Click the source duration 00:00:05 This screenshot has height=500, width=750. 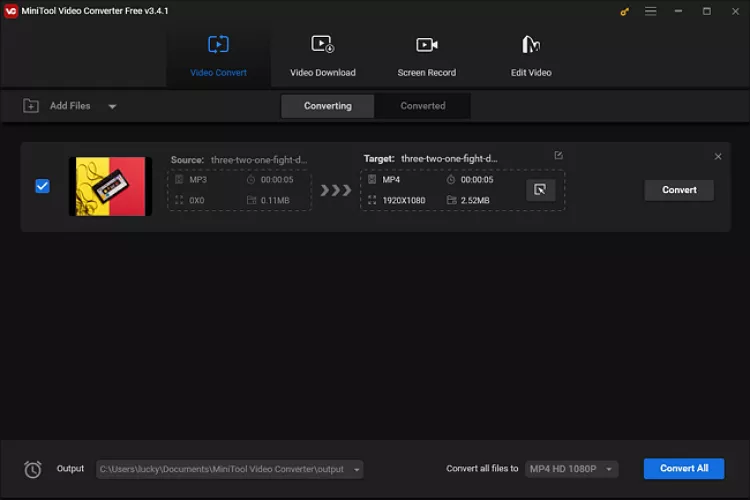point(277,179)
